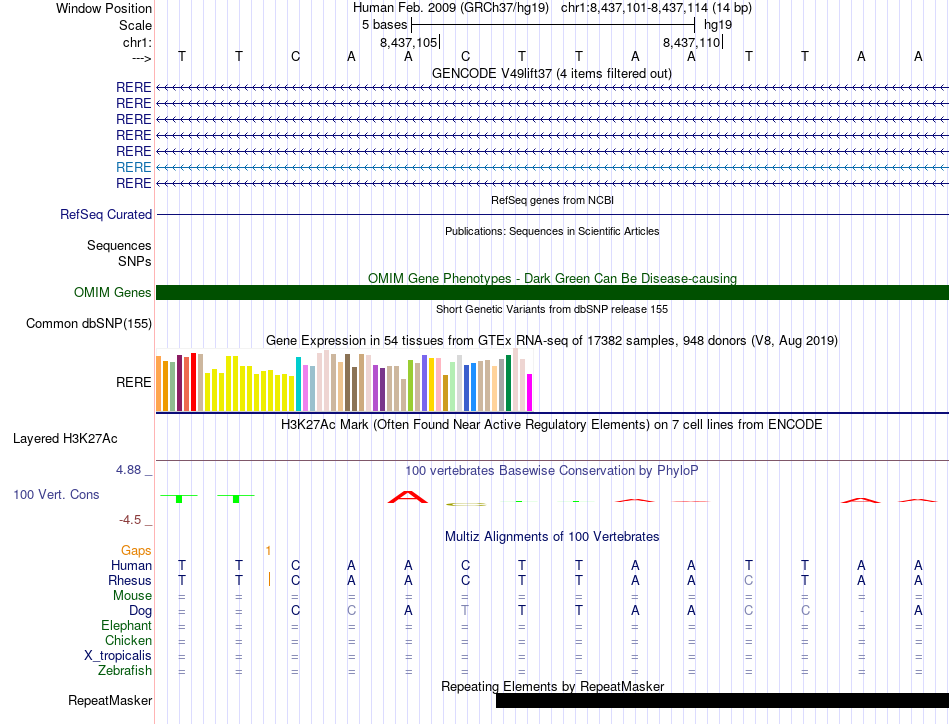Click the bright red GTEx expression bar
950x724 pixels.
click(x=193, y=382)
